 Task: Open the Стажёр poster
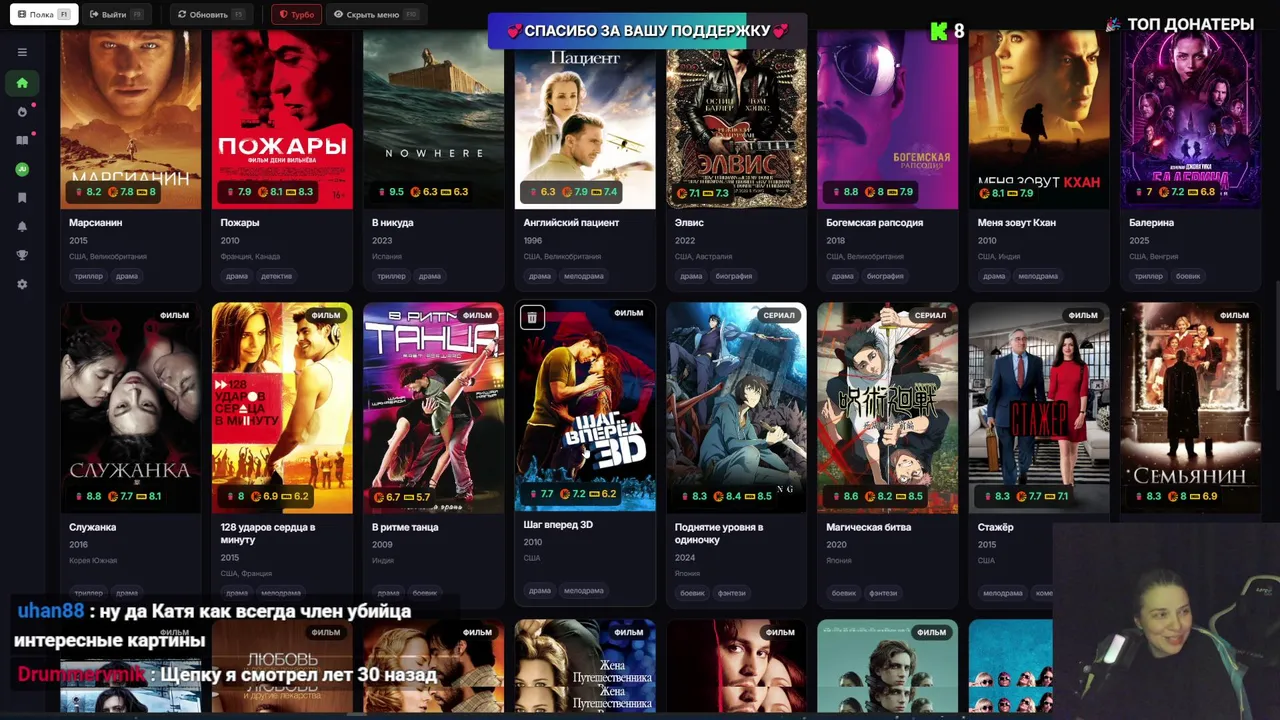(x=1039, y=407)
